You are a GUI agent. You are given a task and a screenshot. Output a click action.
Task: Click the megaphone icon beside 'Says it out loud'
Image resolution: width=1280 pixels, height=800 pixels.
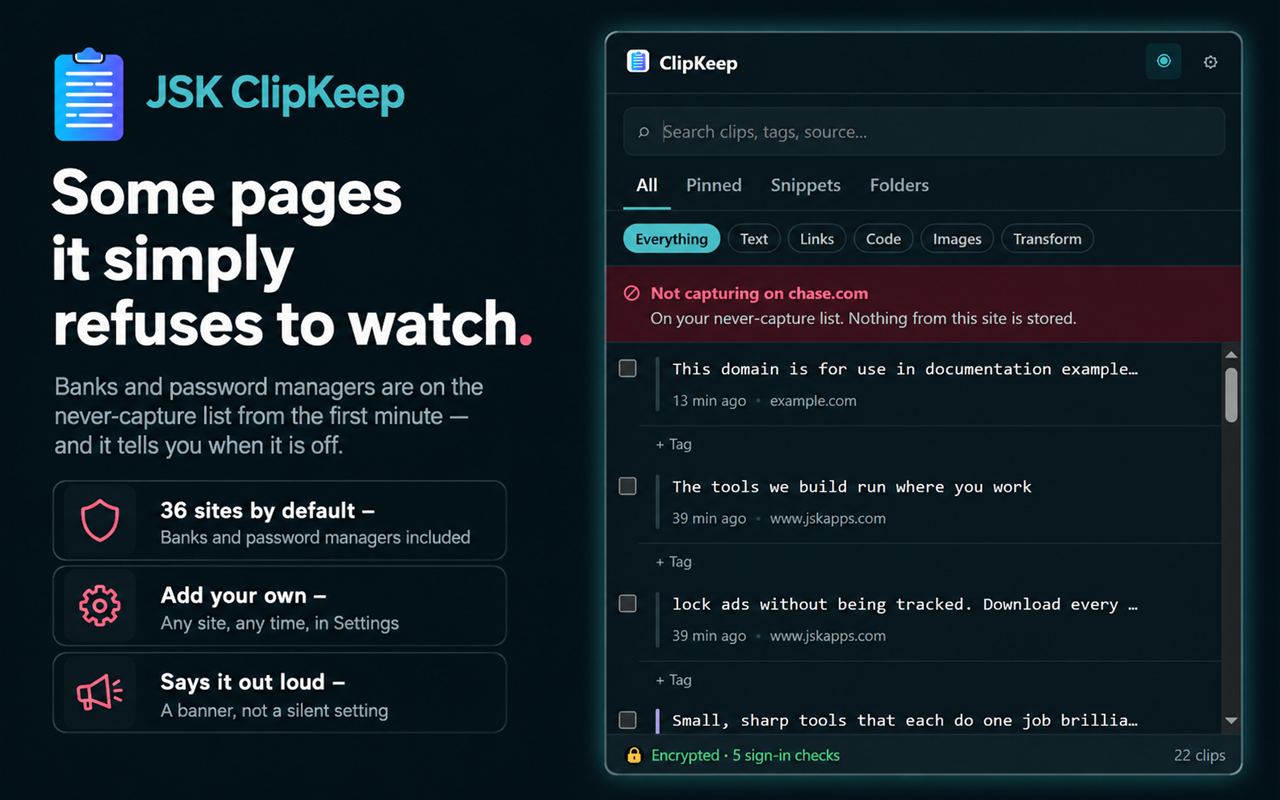pyautogui.click(x=99, y=692)
